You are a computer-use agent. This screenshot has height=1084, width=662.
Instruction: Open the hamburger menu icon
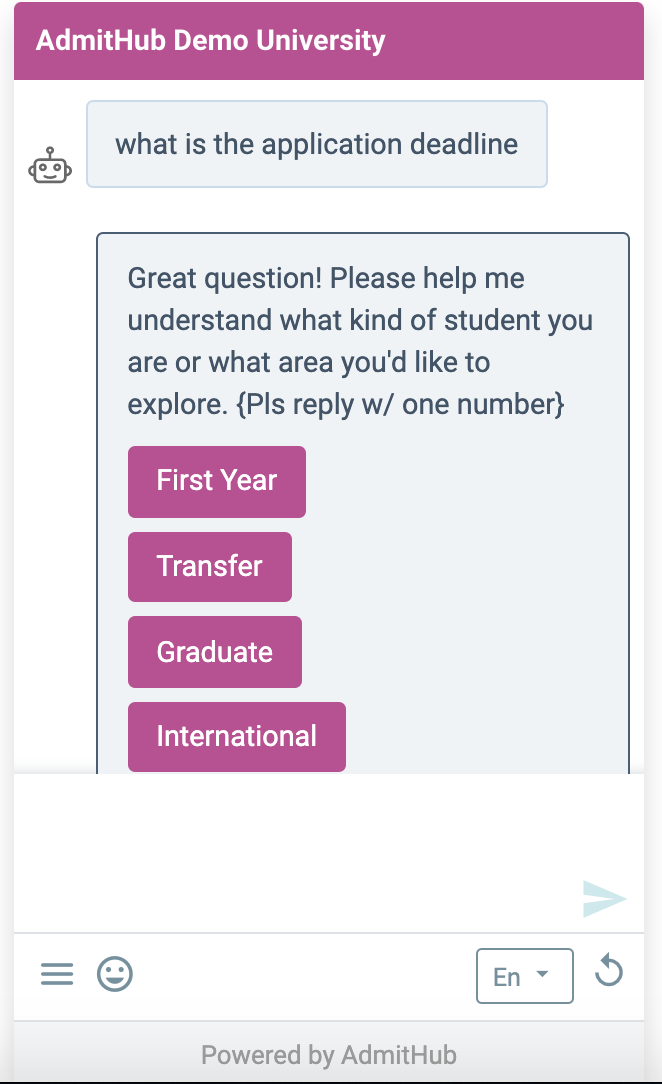click(x=57, y=974)
